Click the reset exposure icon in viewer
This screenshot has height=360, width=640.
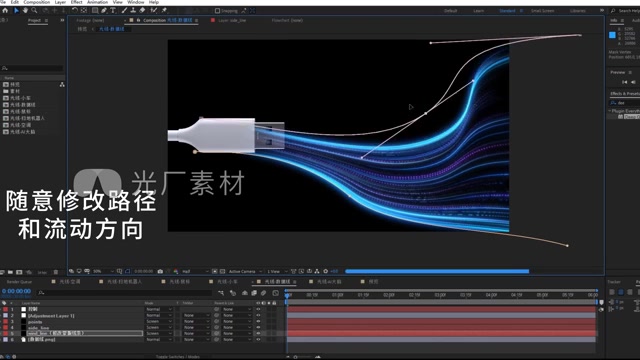pos(325,271)
